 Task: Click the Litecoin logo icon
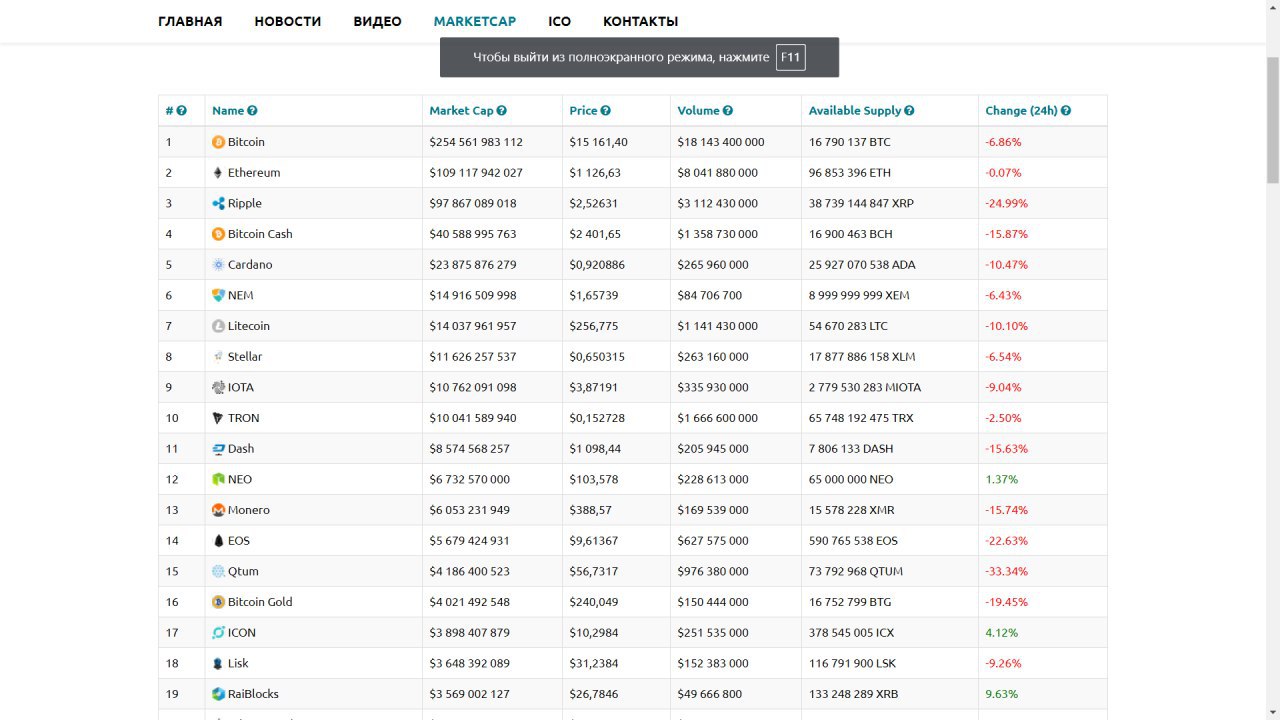tap(218, 326)
